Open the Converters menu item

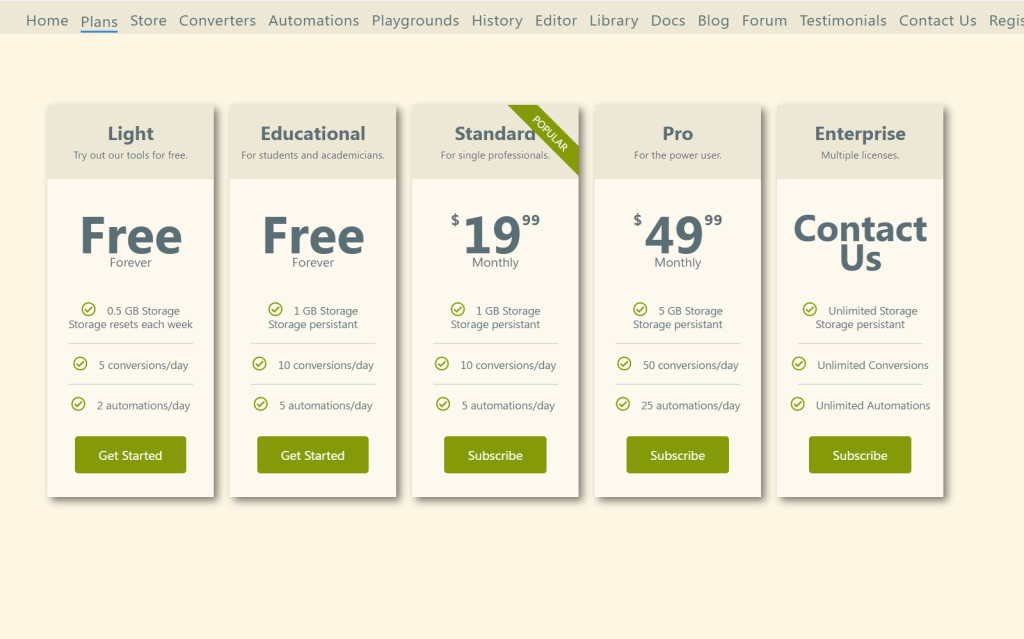(x=217, y=20)
